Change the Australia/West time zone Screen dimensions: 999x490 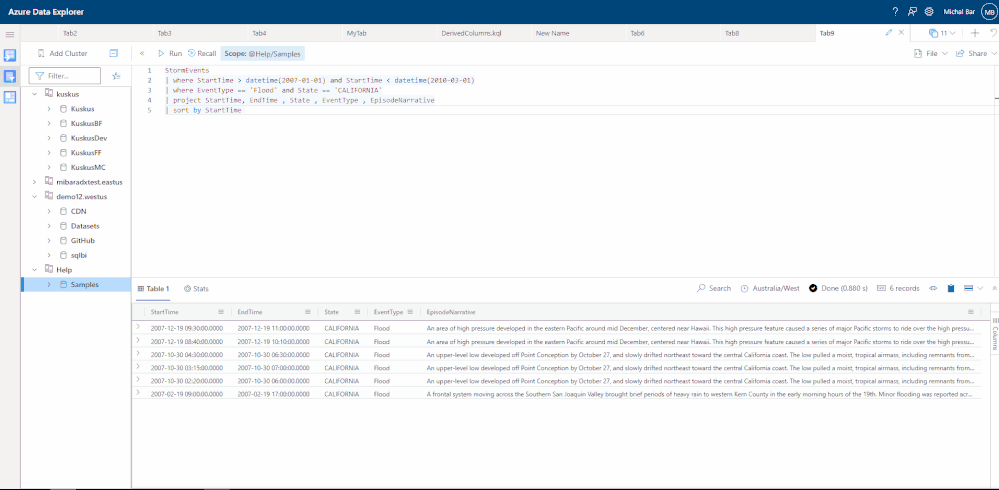tap(770, 289)
